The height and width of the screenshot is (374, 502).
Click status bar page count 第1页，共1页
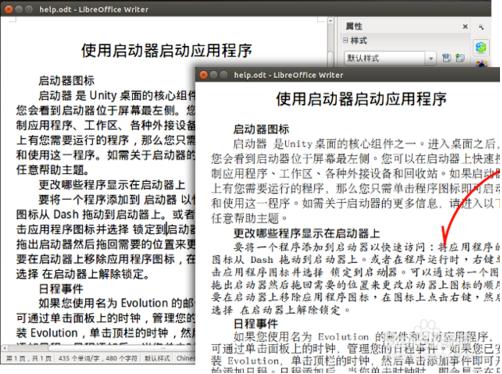pyautogui.click(x=28, y=358)
